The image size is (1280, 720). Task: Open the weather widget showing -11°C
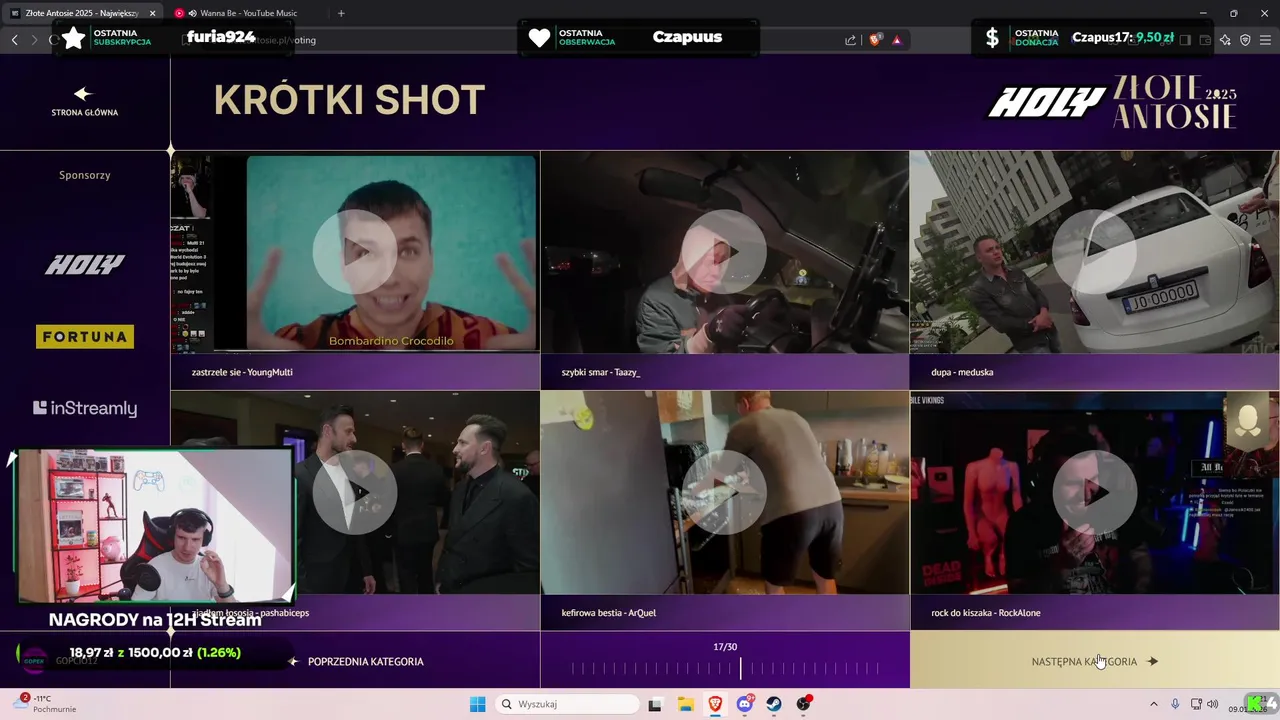[45, 703]
